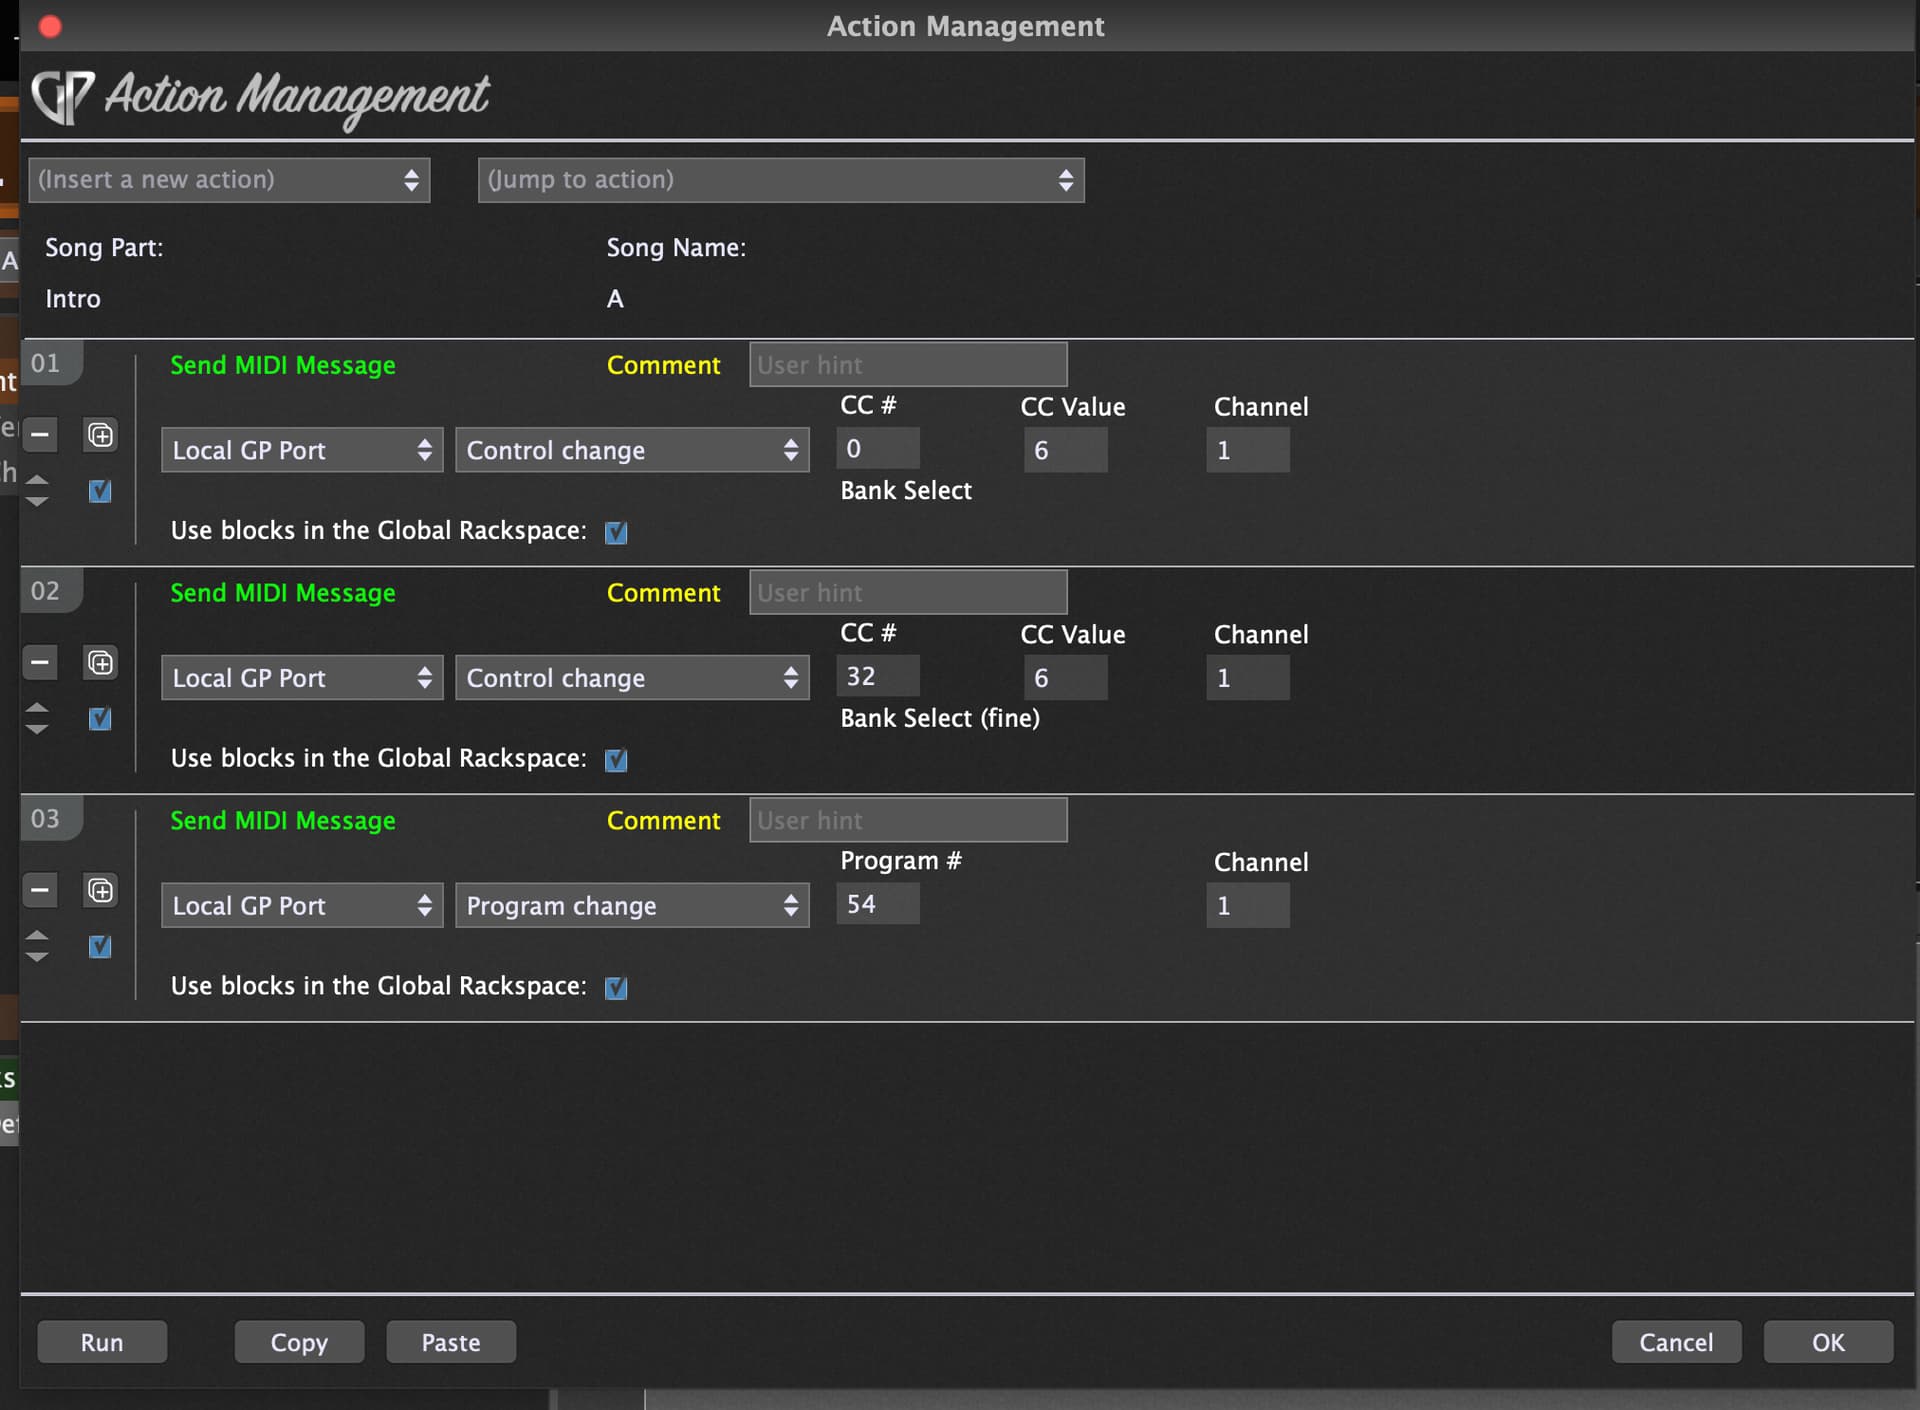Click the Program # field showing 54

(x=877, y=904)
